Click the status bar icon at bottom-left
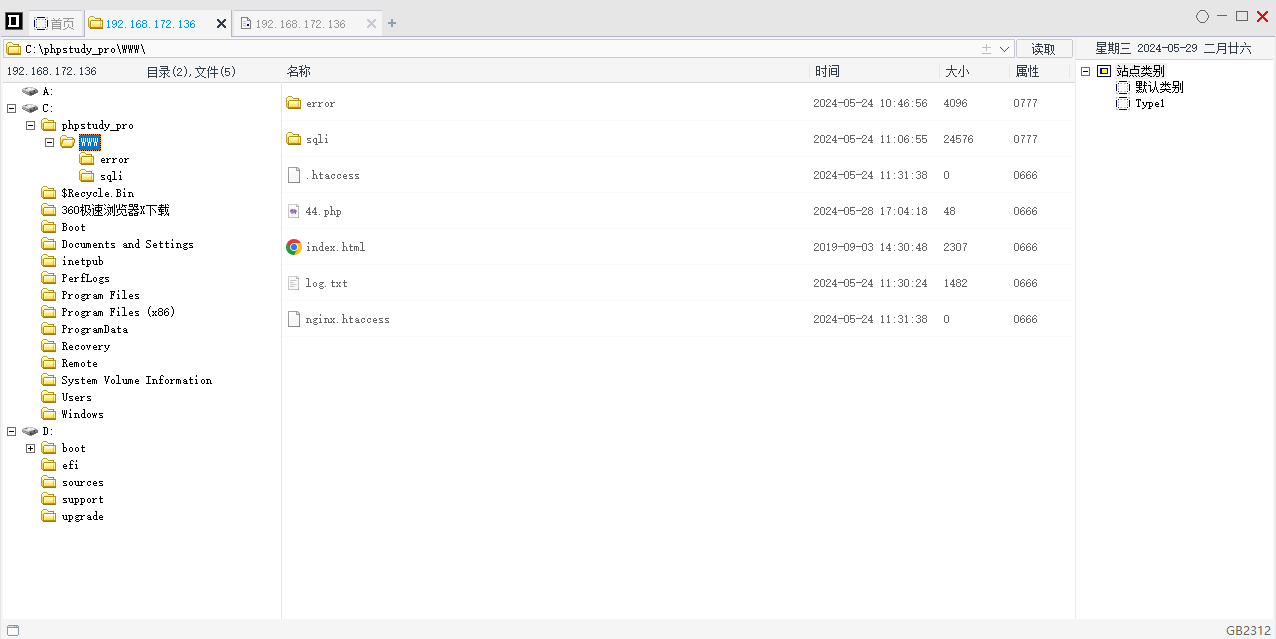 [x=13, y=630]
